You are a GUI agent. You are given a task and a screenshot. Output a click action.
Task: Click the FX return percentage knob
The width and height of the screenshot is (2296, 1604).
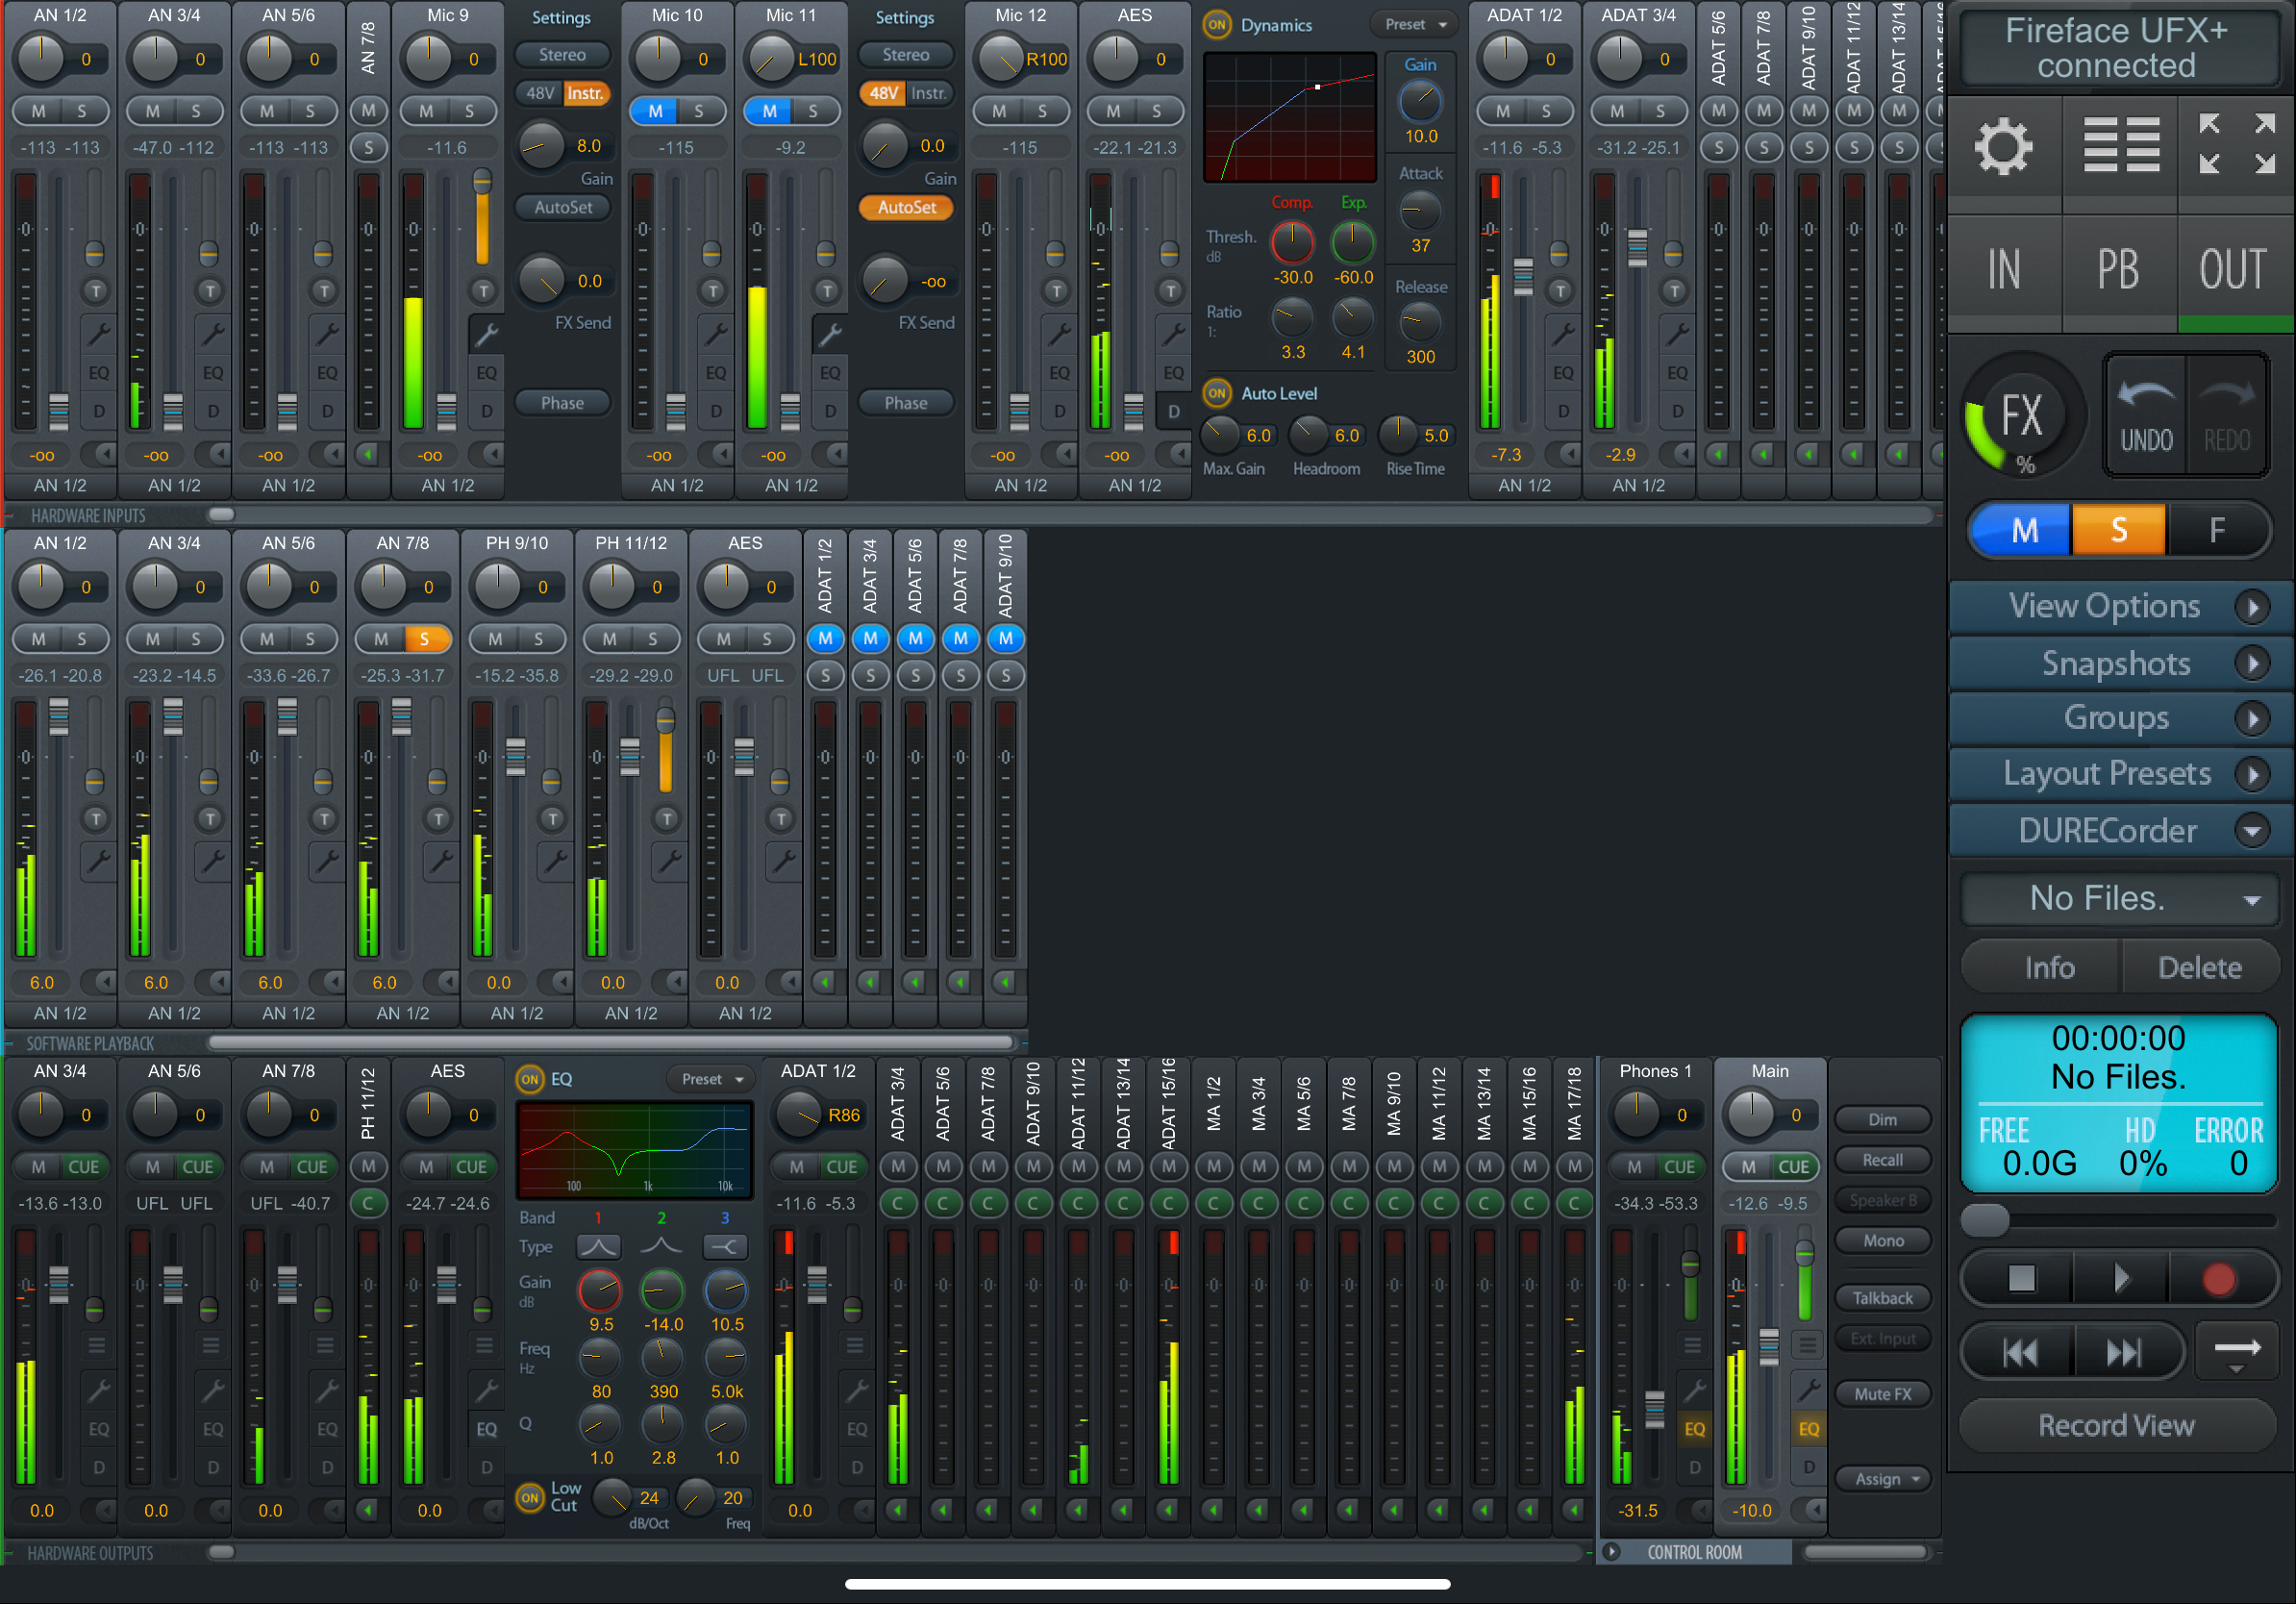pos(2022,415)
